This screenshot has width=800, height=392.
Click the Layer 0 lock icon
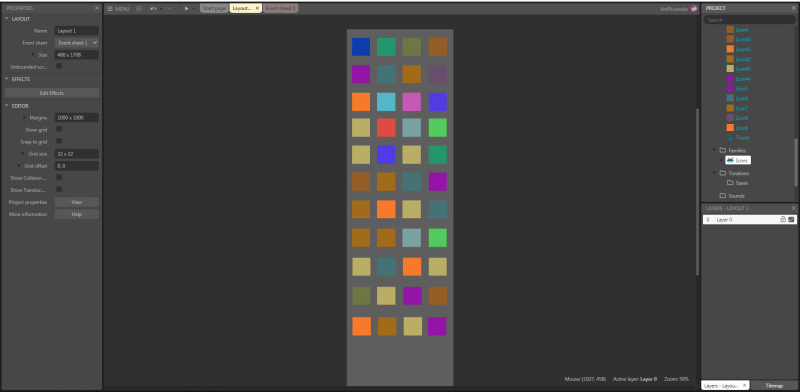[783, 219]
